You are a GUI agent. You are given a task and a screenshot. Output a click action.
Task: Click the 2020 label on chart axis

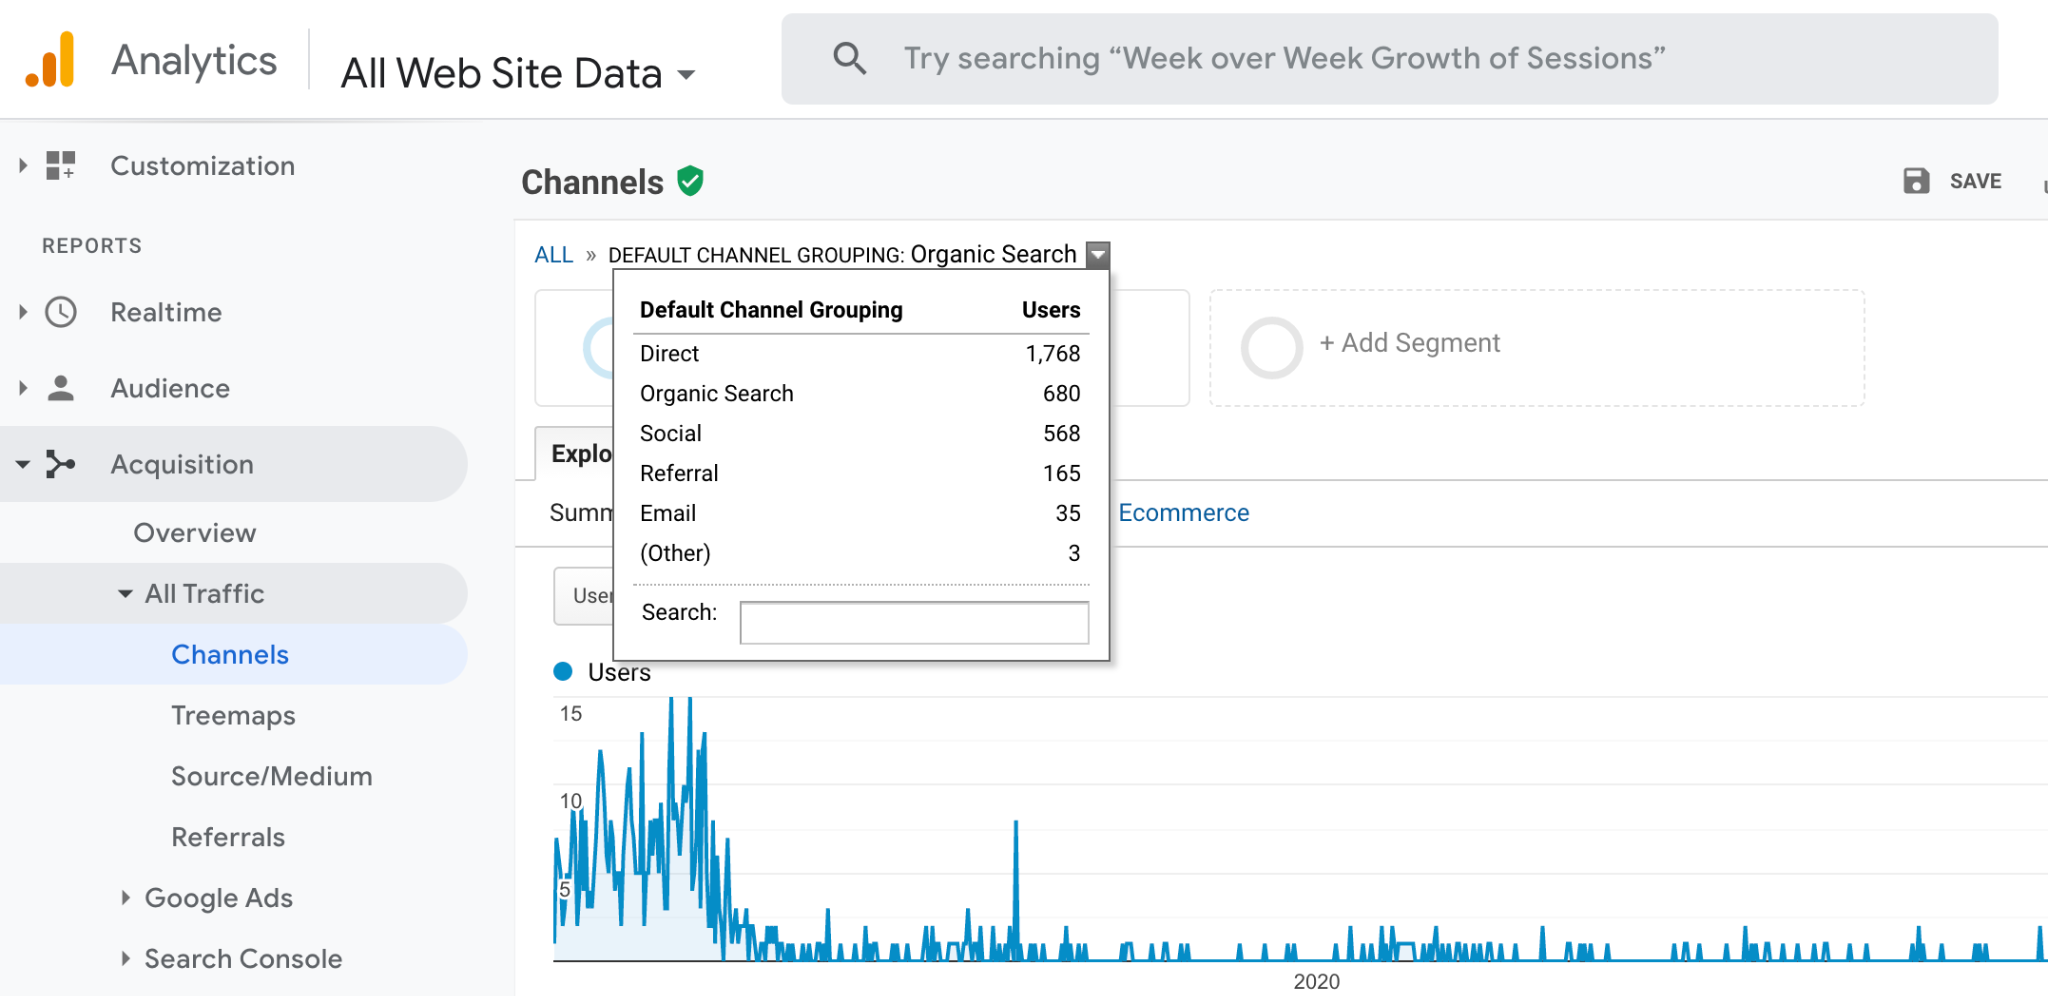tap(1316, 981)
